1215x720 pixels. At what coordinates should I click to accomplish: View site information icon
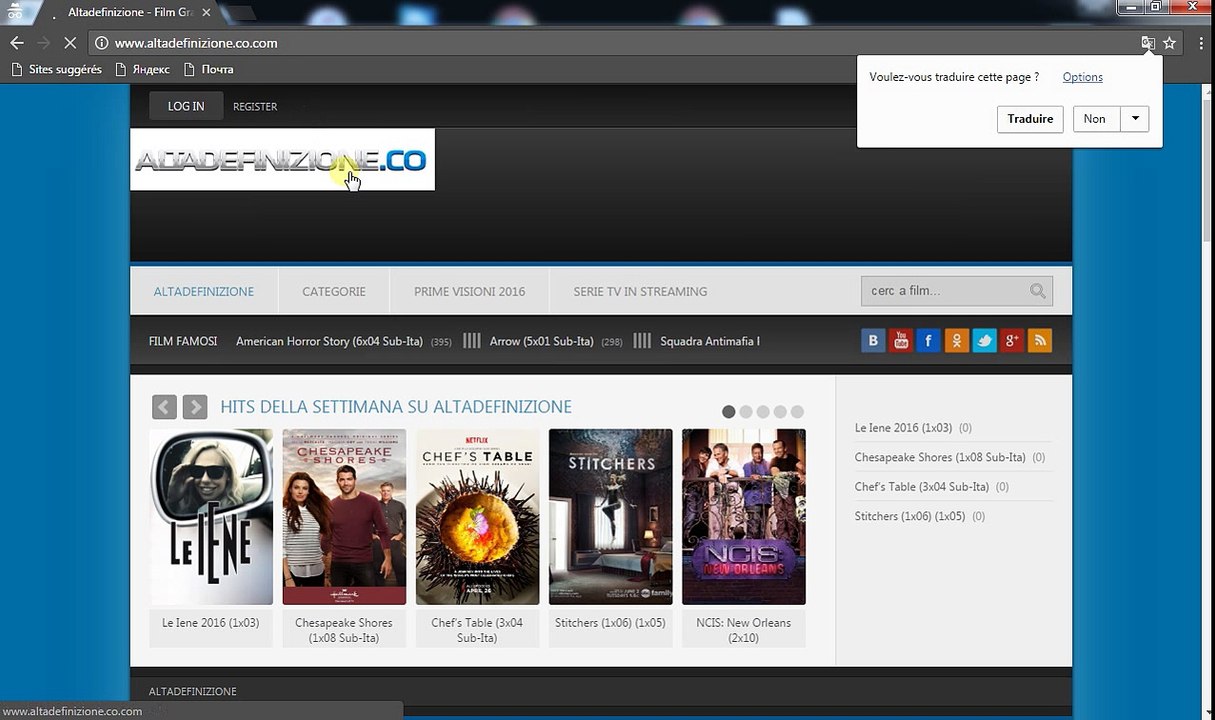(x=101, y=43)
